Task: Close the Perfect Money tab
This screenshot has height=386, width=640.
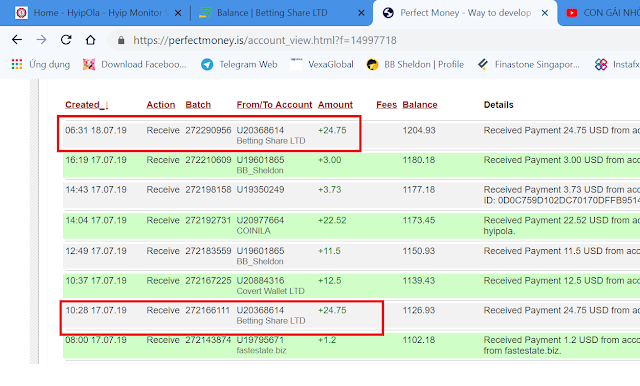Action: click(x=544, y=13)
